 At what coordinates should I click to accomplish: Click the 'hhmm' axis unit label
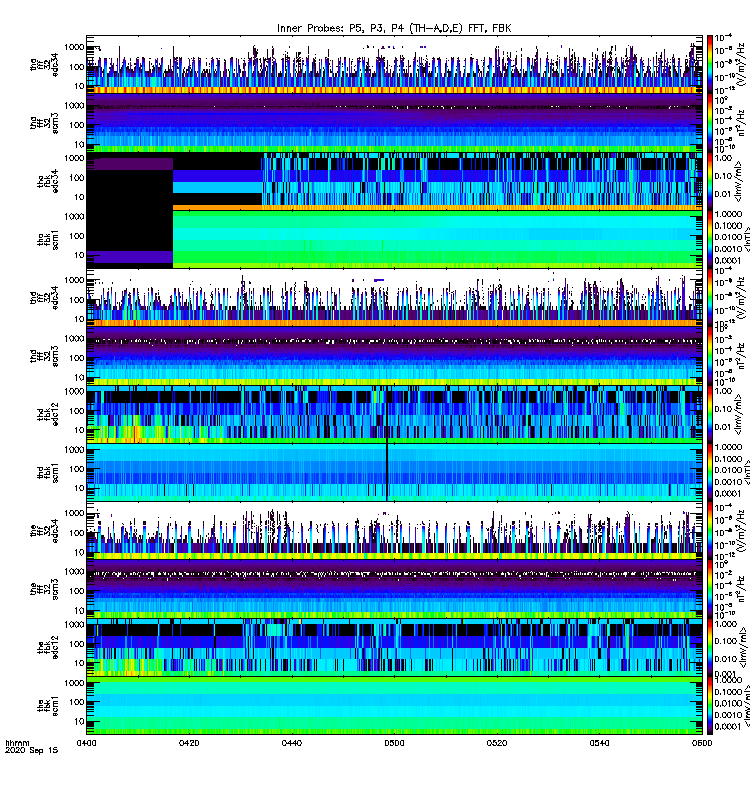pos(17,742)
